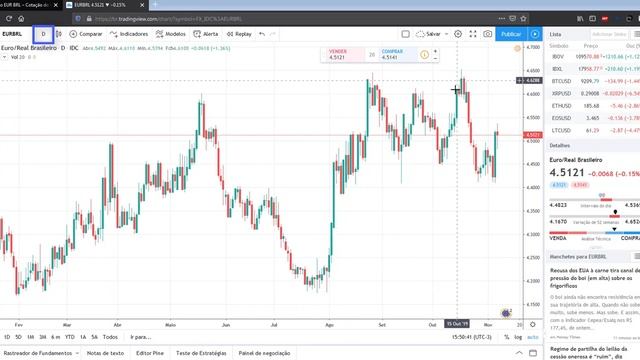This screenshot has width=640, height=360.
Task: Select the Todos time range
Action: coord(110,337)
